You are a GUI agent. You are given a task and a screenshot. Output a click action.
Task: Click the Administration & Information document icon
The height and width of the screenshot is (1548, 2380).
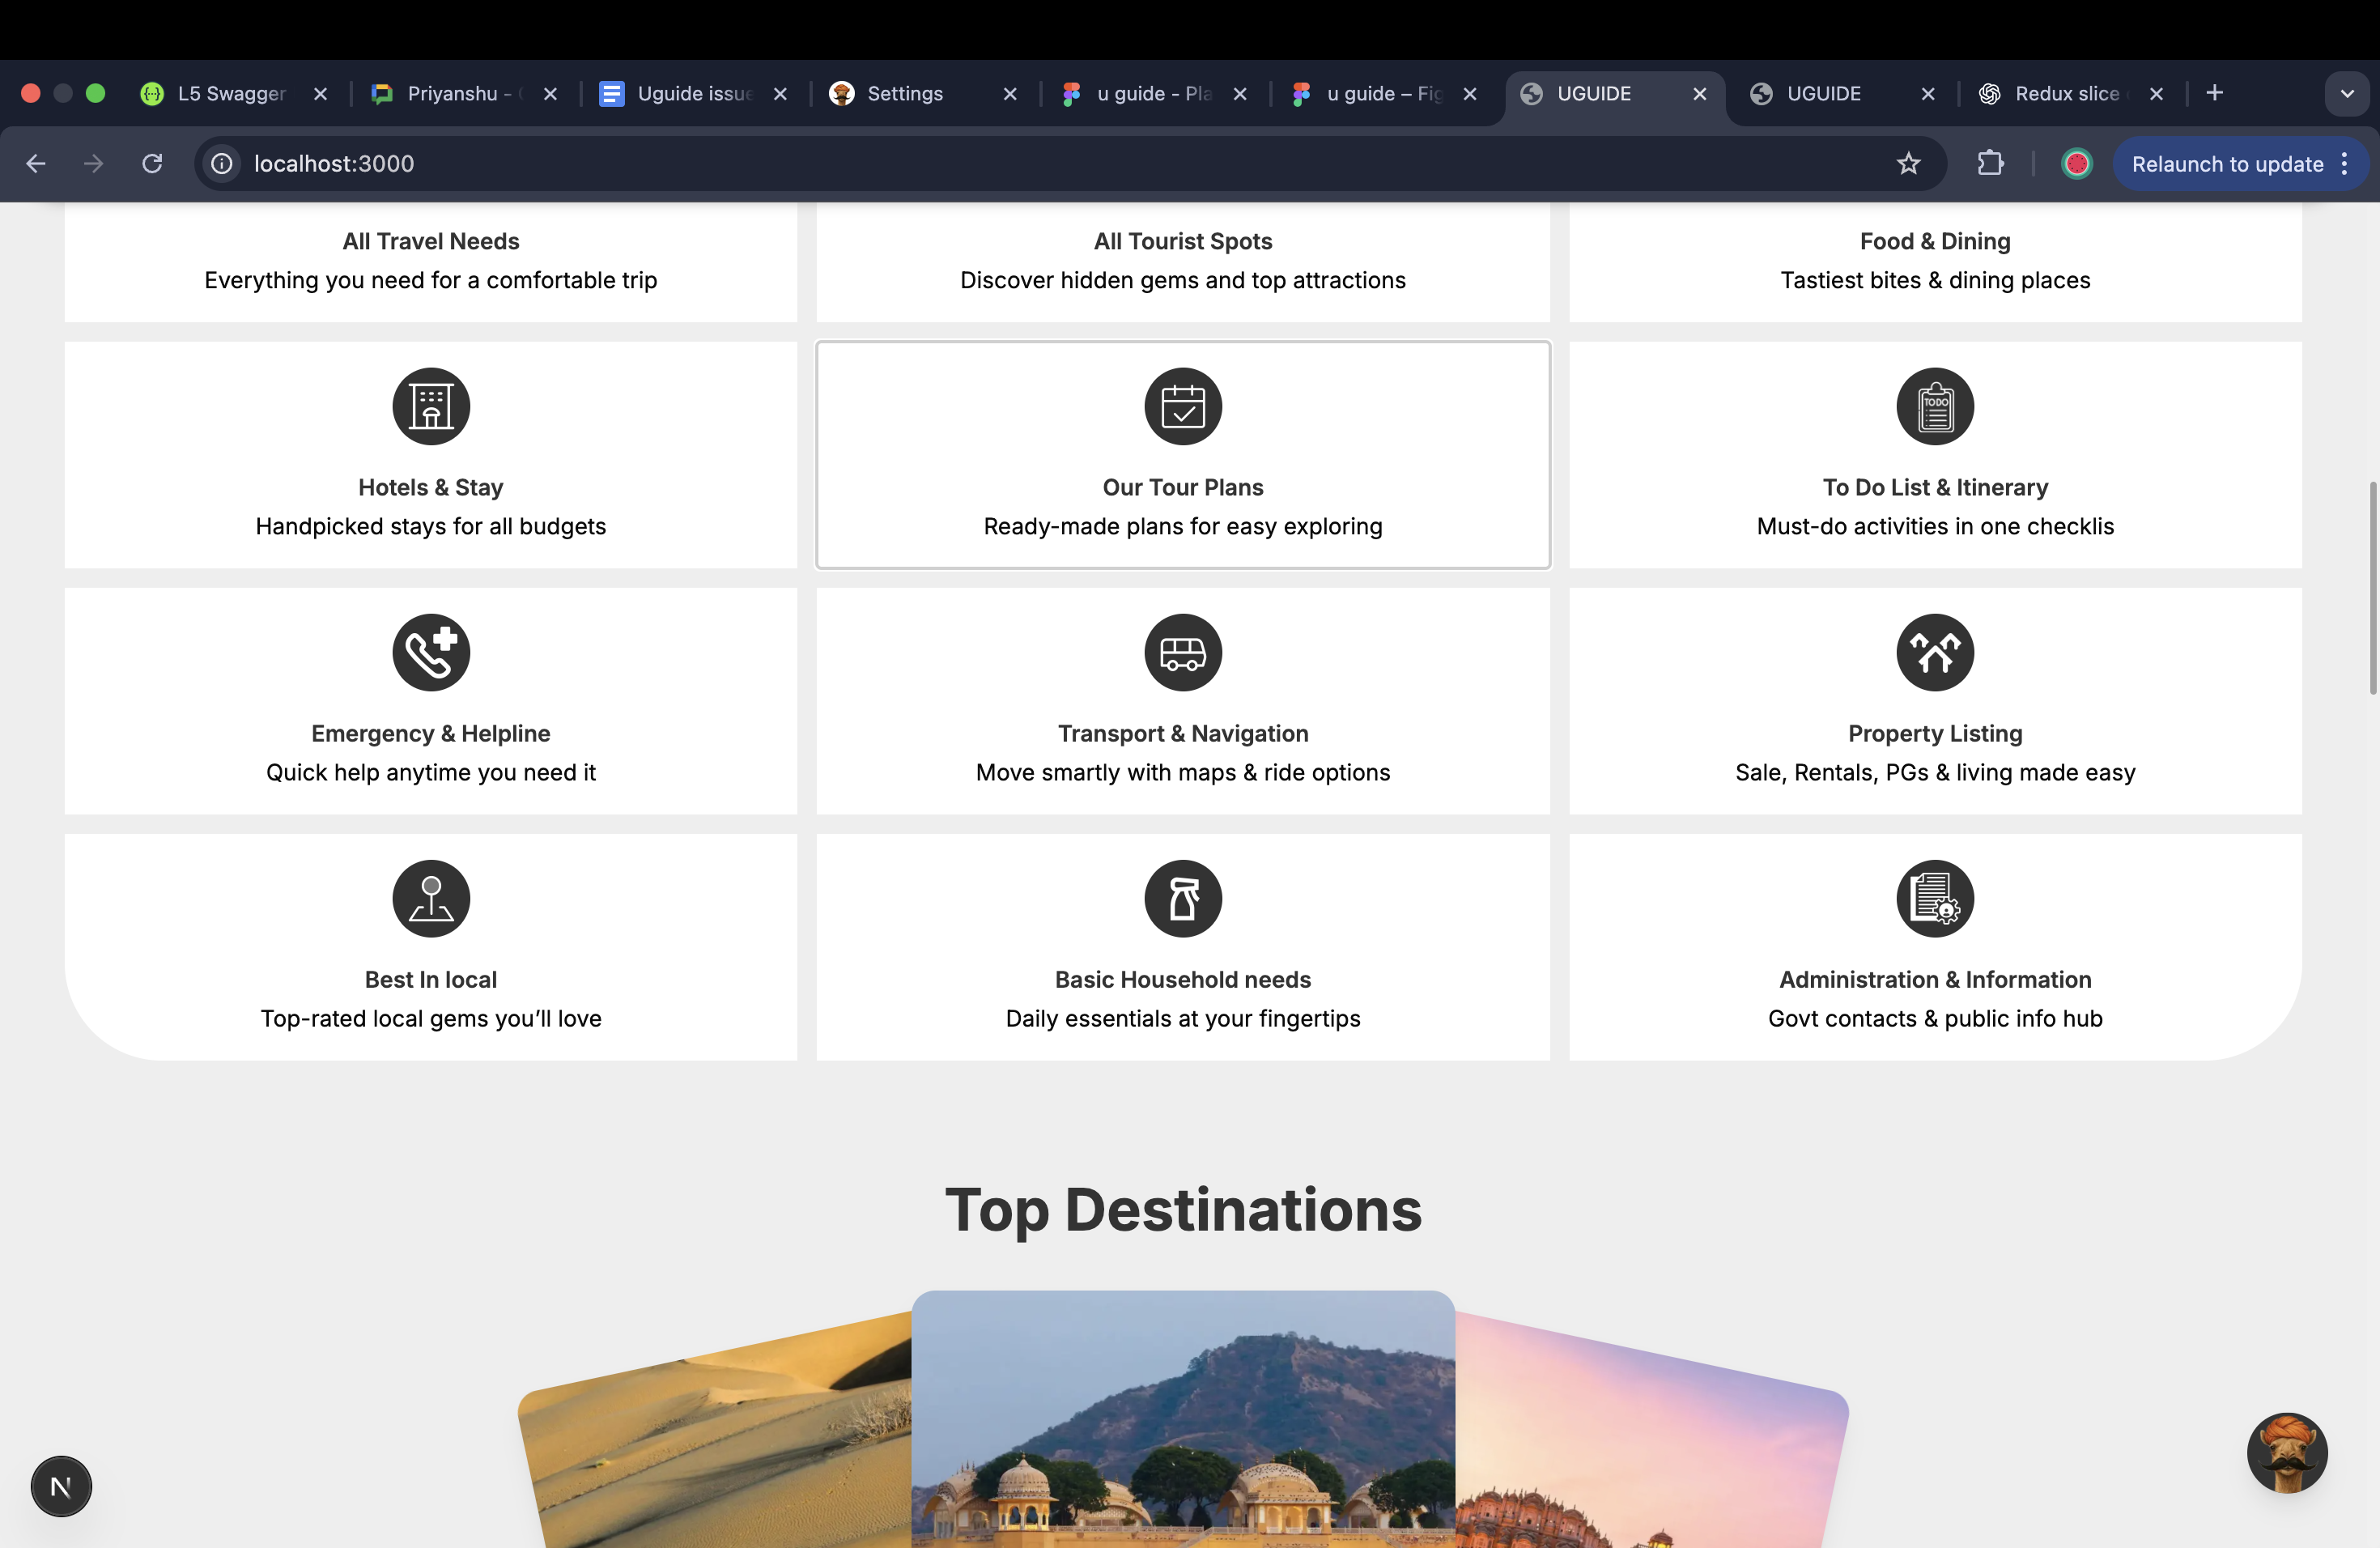coord(1935,898)
